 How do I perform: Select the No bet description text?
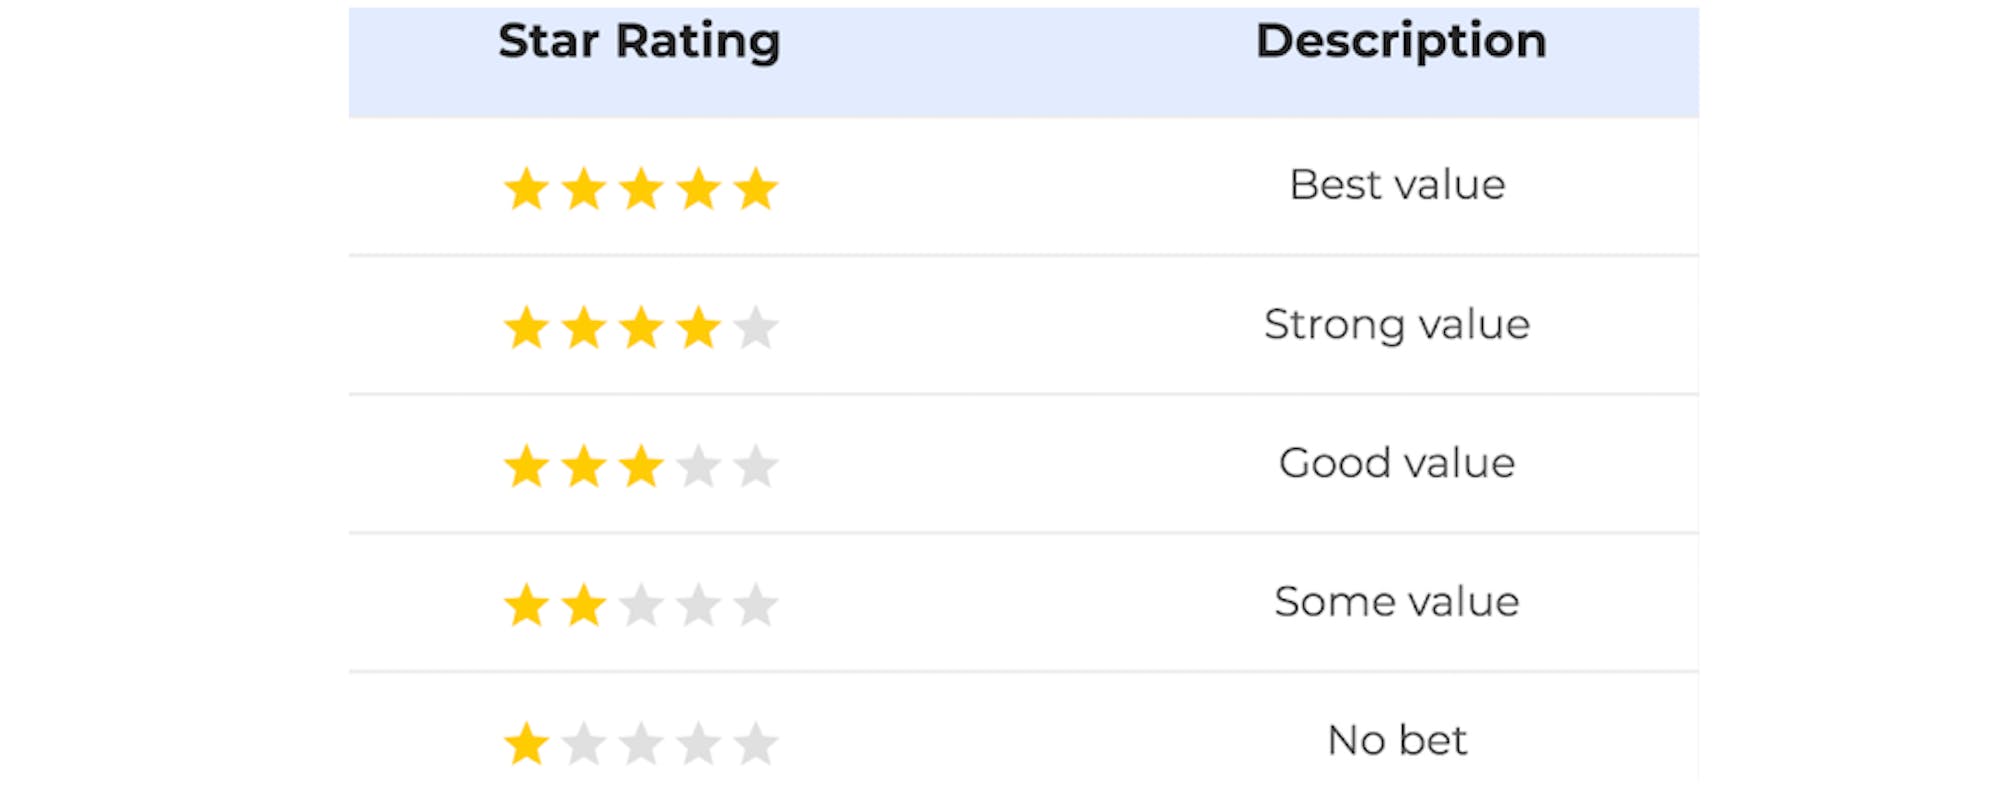1397,741
